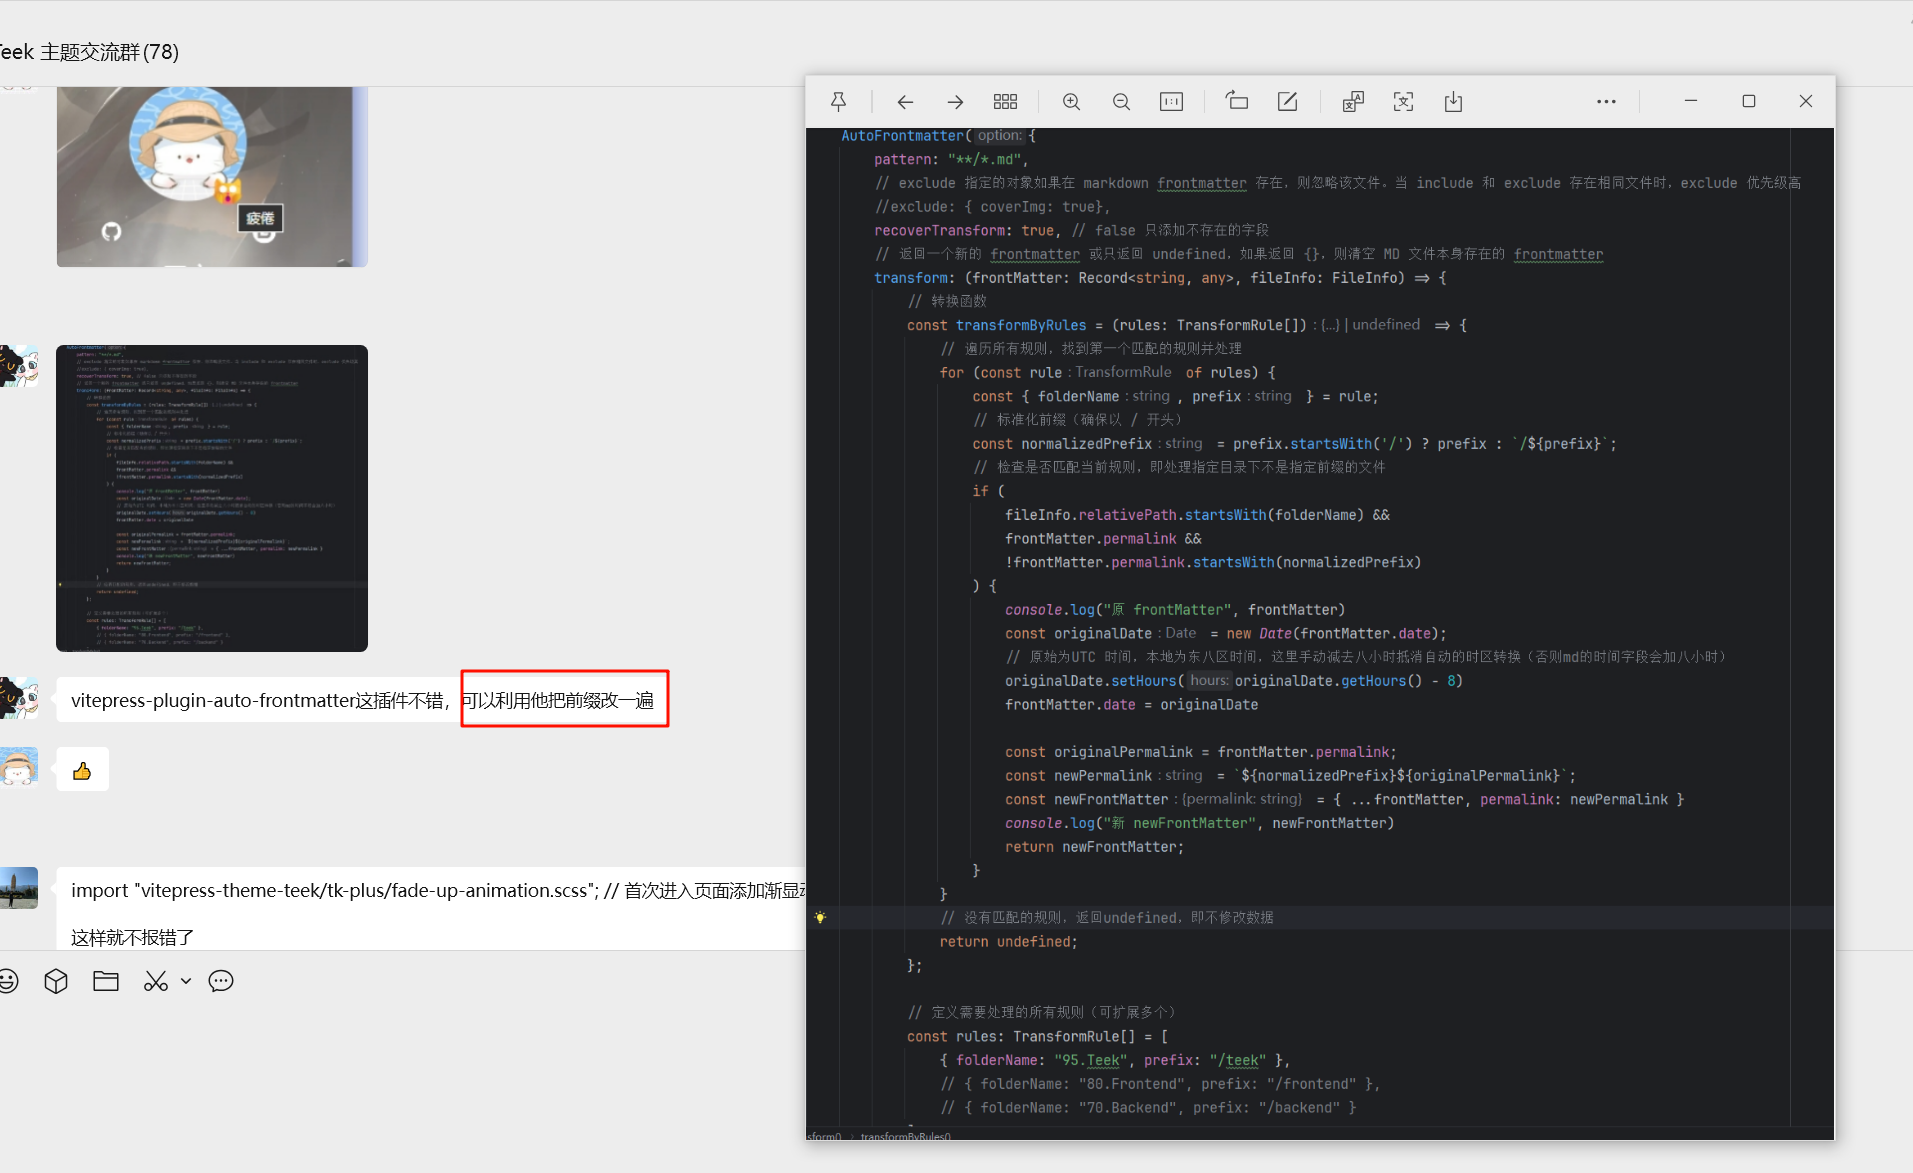Click '95.Teek' folderName rule line

coord(1114,1060)
